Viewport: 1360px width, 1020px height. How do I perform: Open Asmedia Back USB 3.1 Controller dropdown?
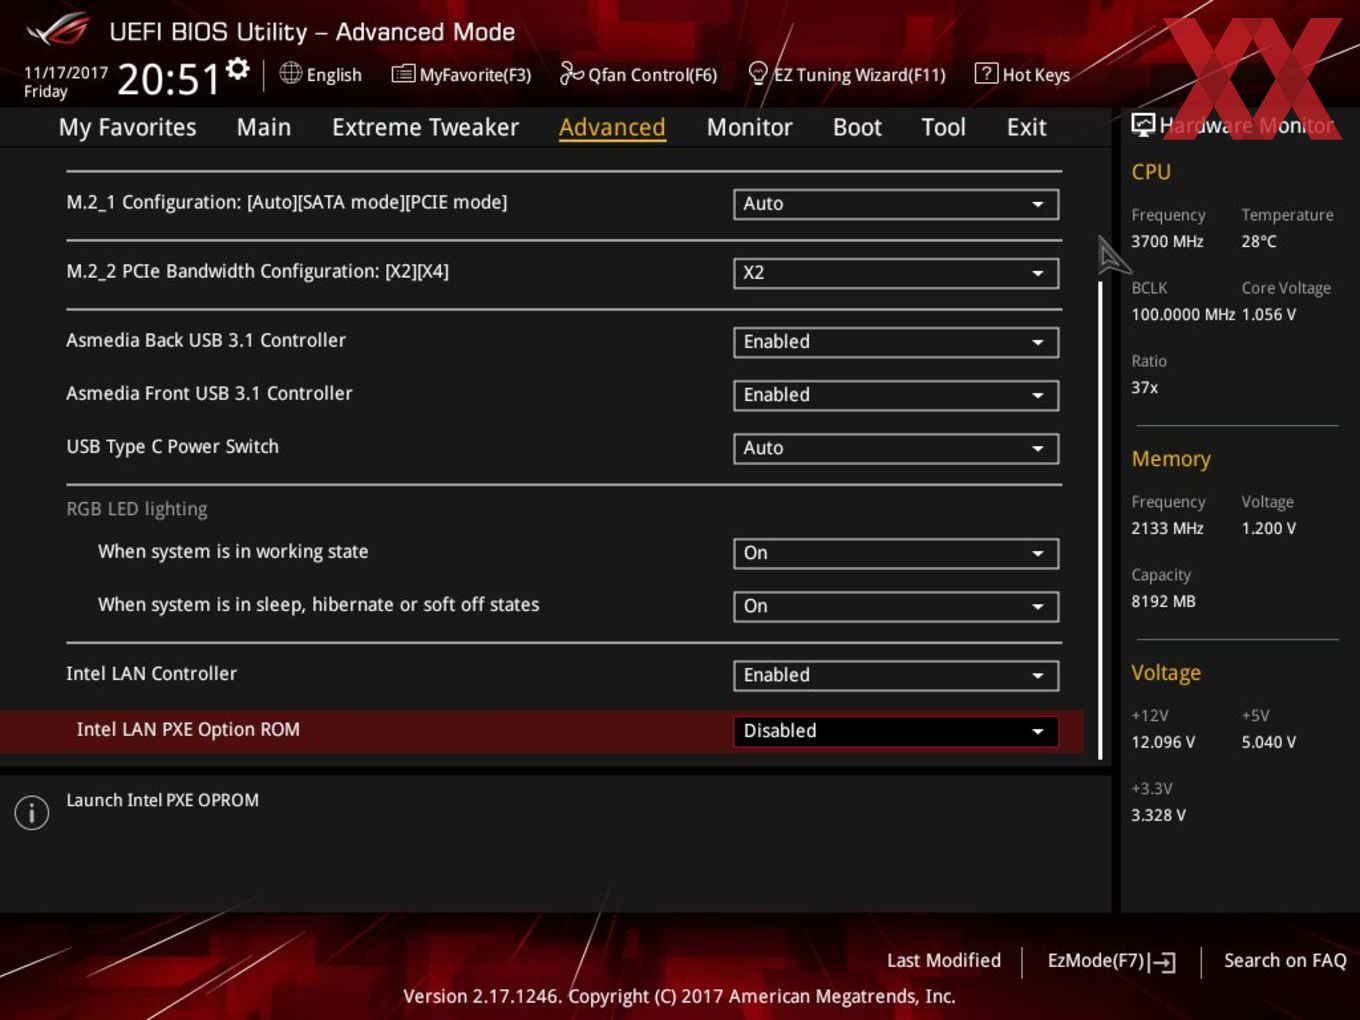[896, 342]
